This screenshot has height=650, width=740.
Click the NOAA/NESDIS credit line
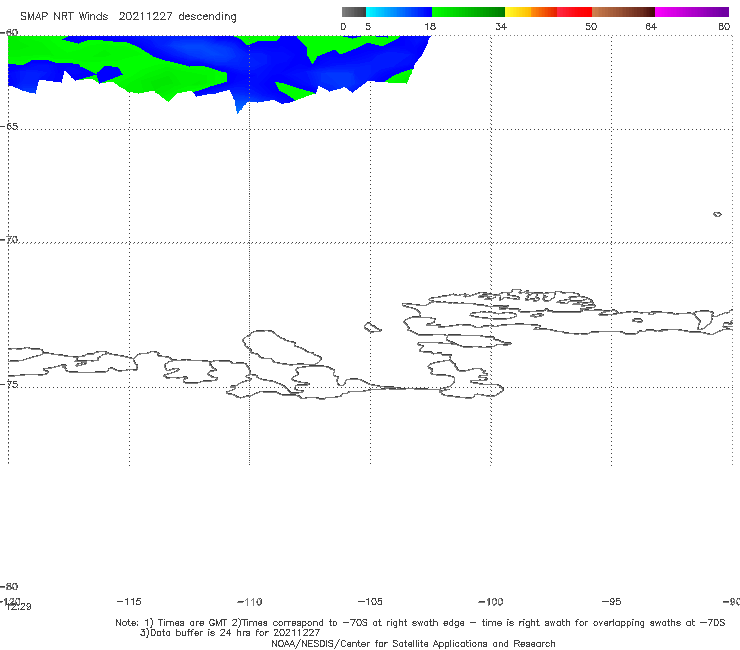point(413,644)
